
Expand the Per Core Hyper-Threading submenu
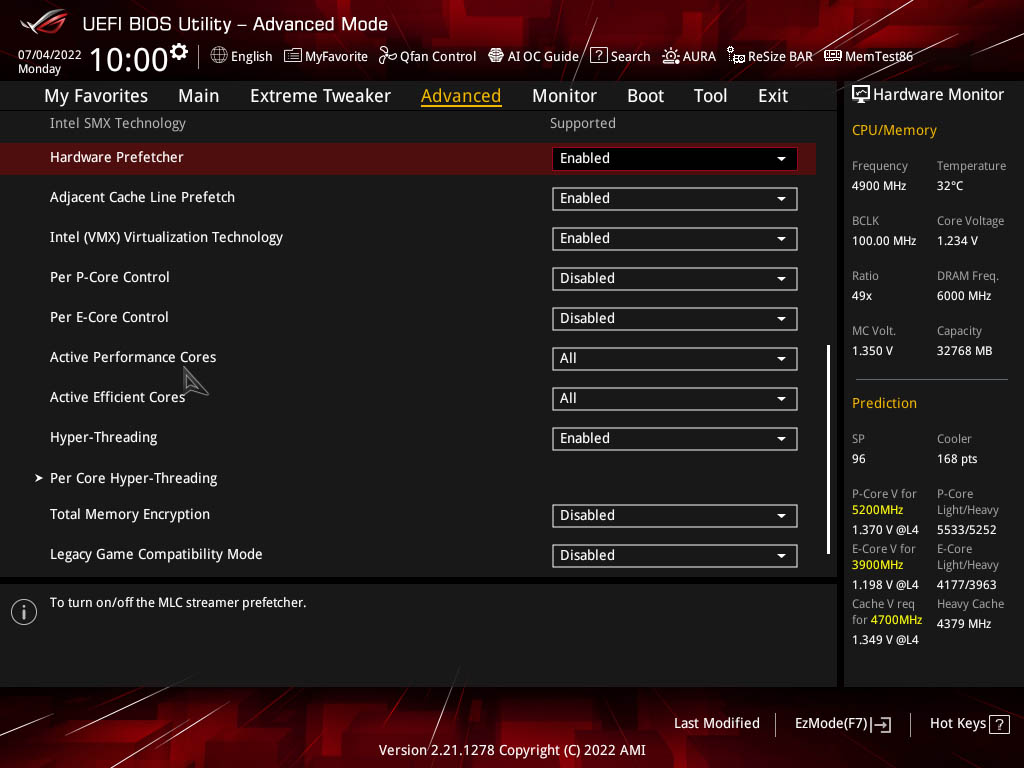click(133, 478)
